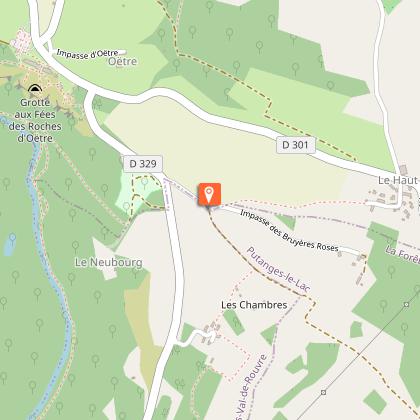Click the lower power line tower node
This screenshot has width=420, height=420.
323,392
